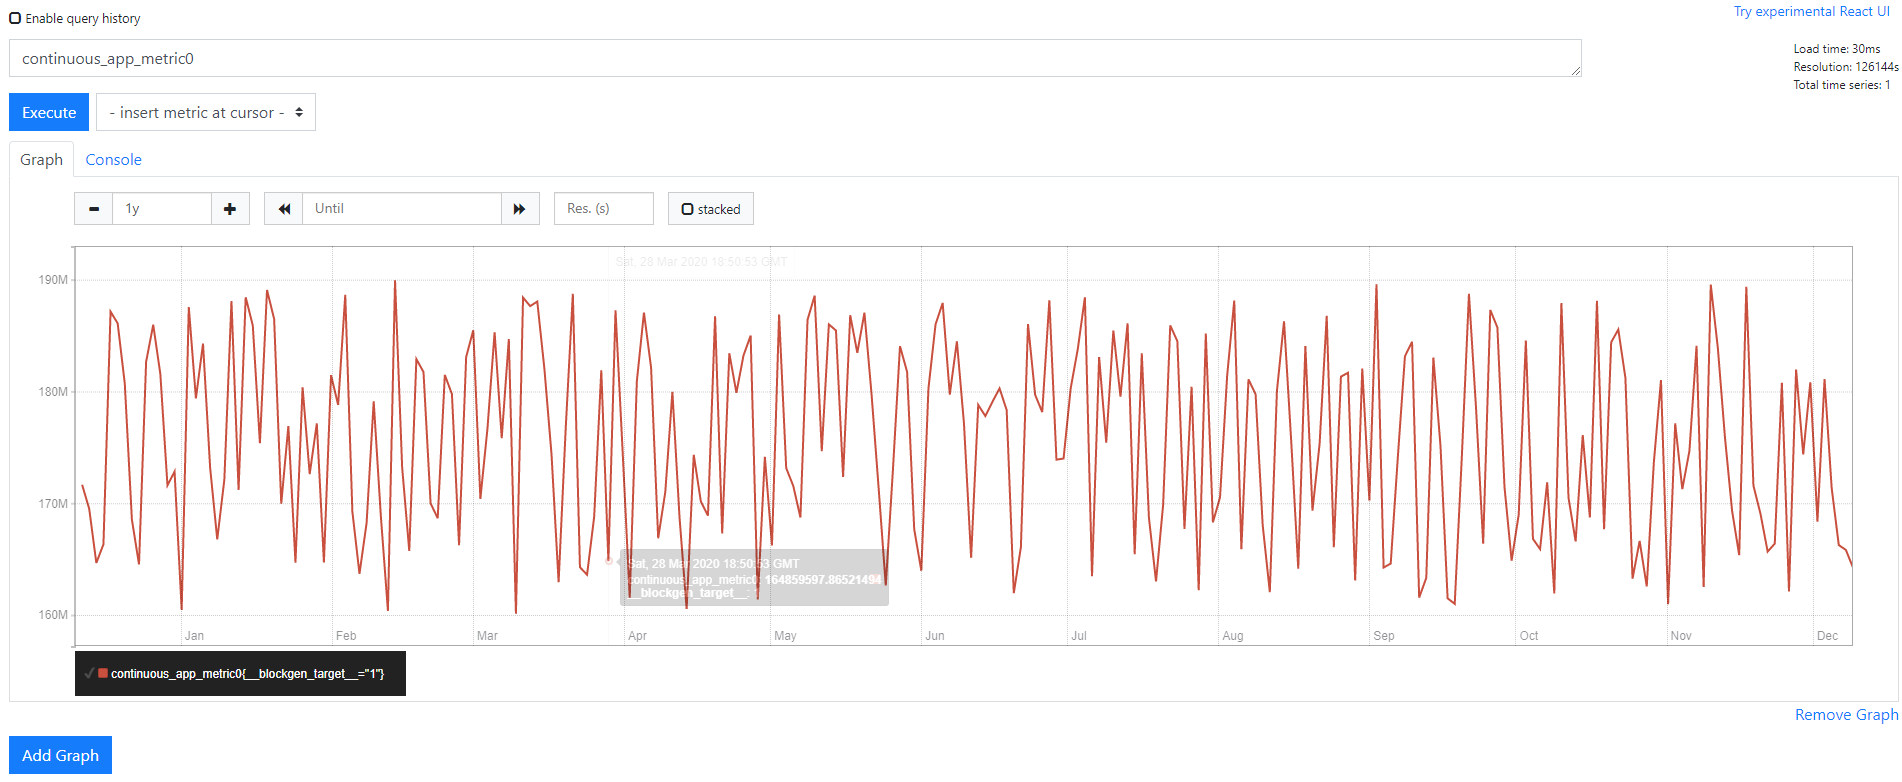Click the 1y time range field
The height and width of the screenshot is (782, 1902).
coord(161,209)
